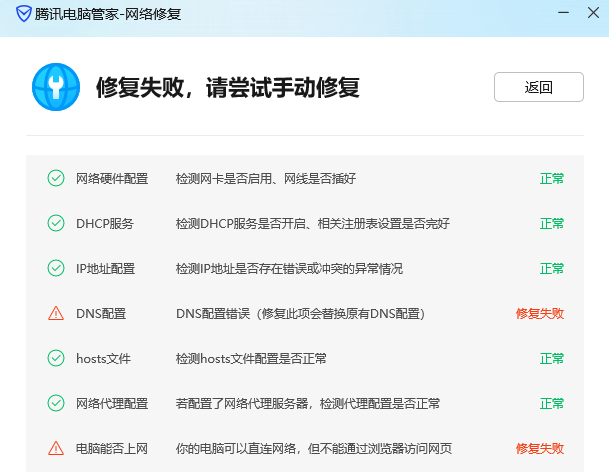609x476 pixels.
Task: Click the green check icon beside IP地址配置
Action: pyautogui.click(x=56, y=268)
